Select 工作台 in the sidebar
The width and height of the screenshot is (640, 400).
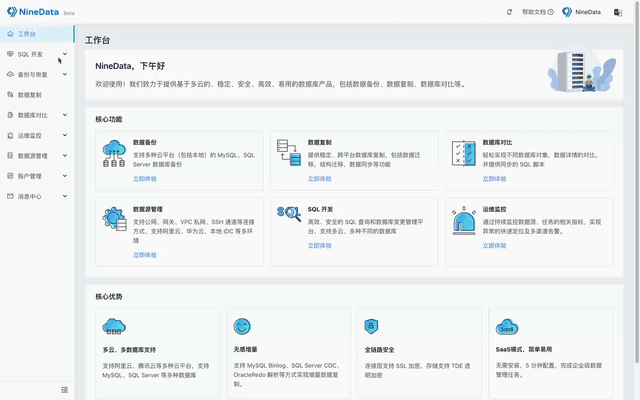37,34
